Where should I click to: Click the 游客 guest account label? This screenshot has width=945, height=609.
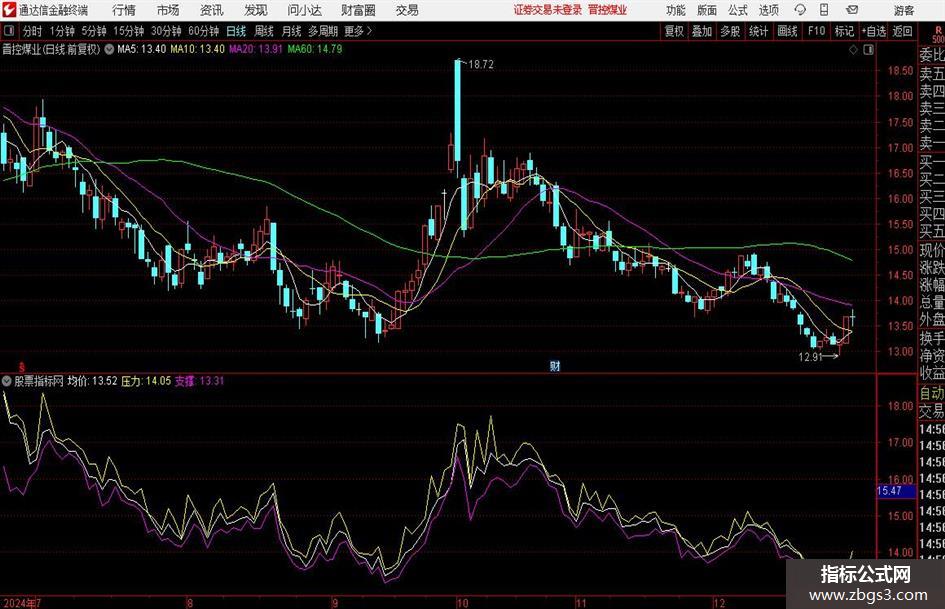[903, 10]
